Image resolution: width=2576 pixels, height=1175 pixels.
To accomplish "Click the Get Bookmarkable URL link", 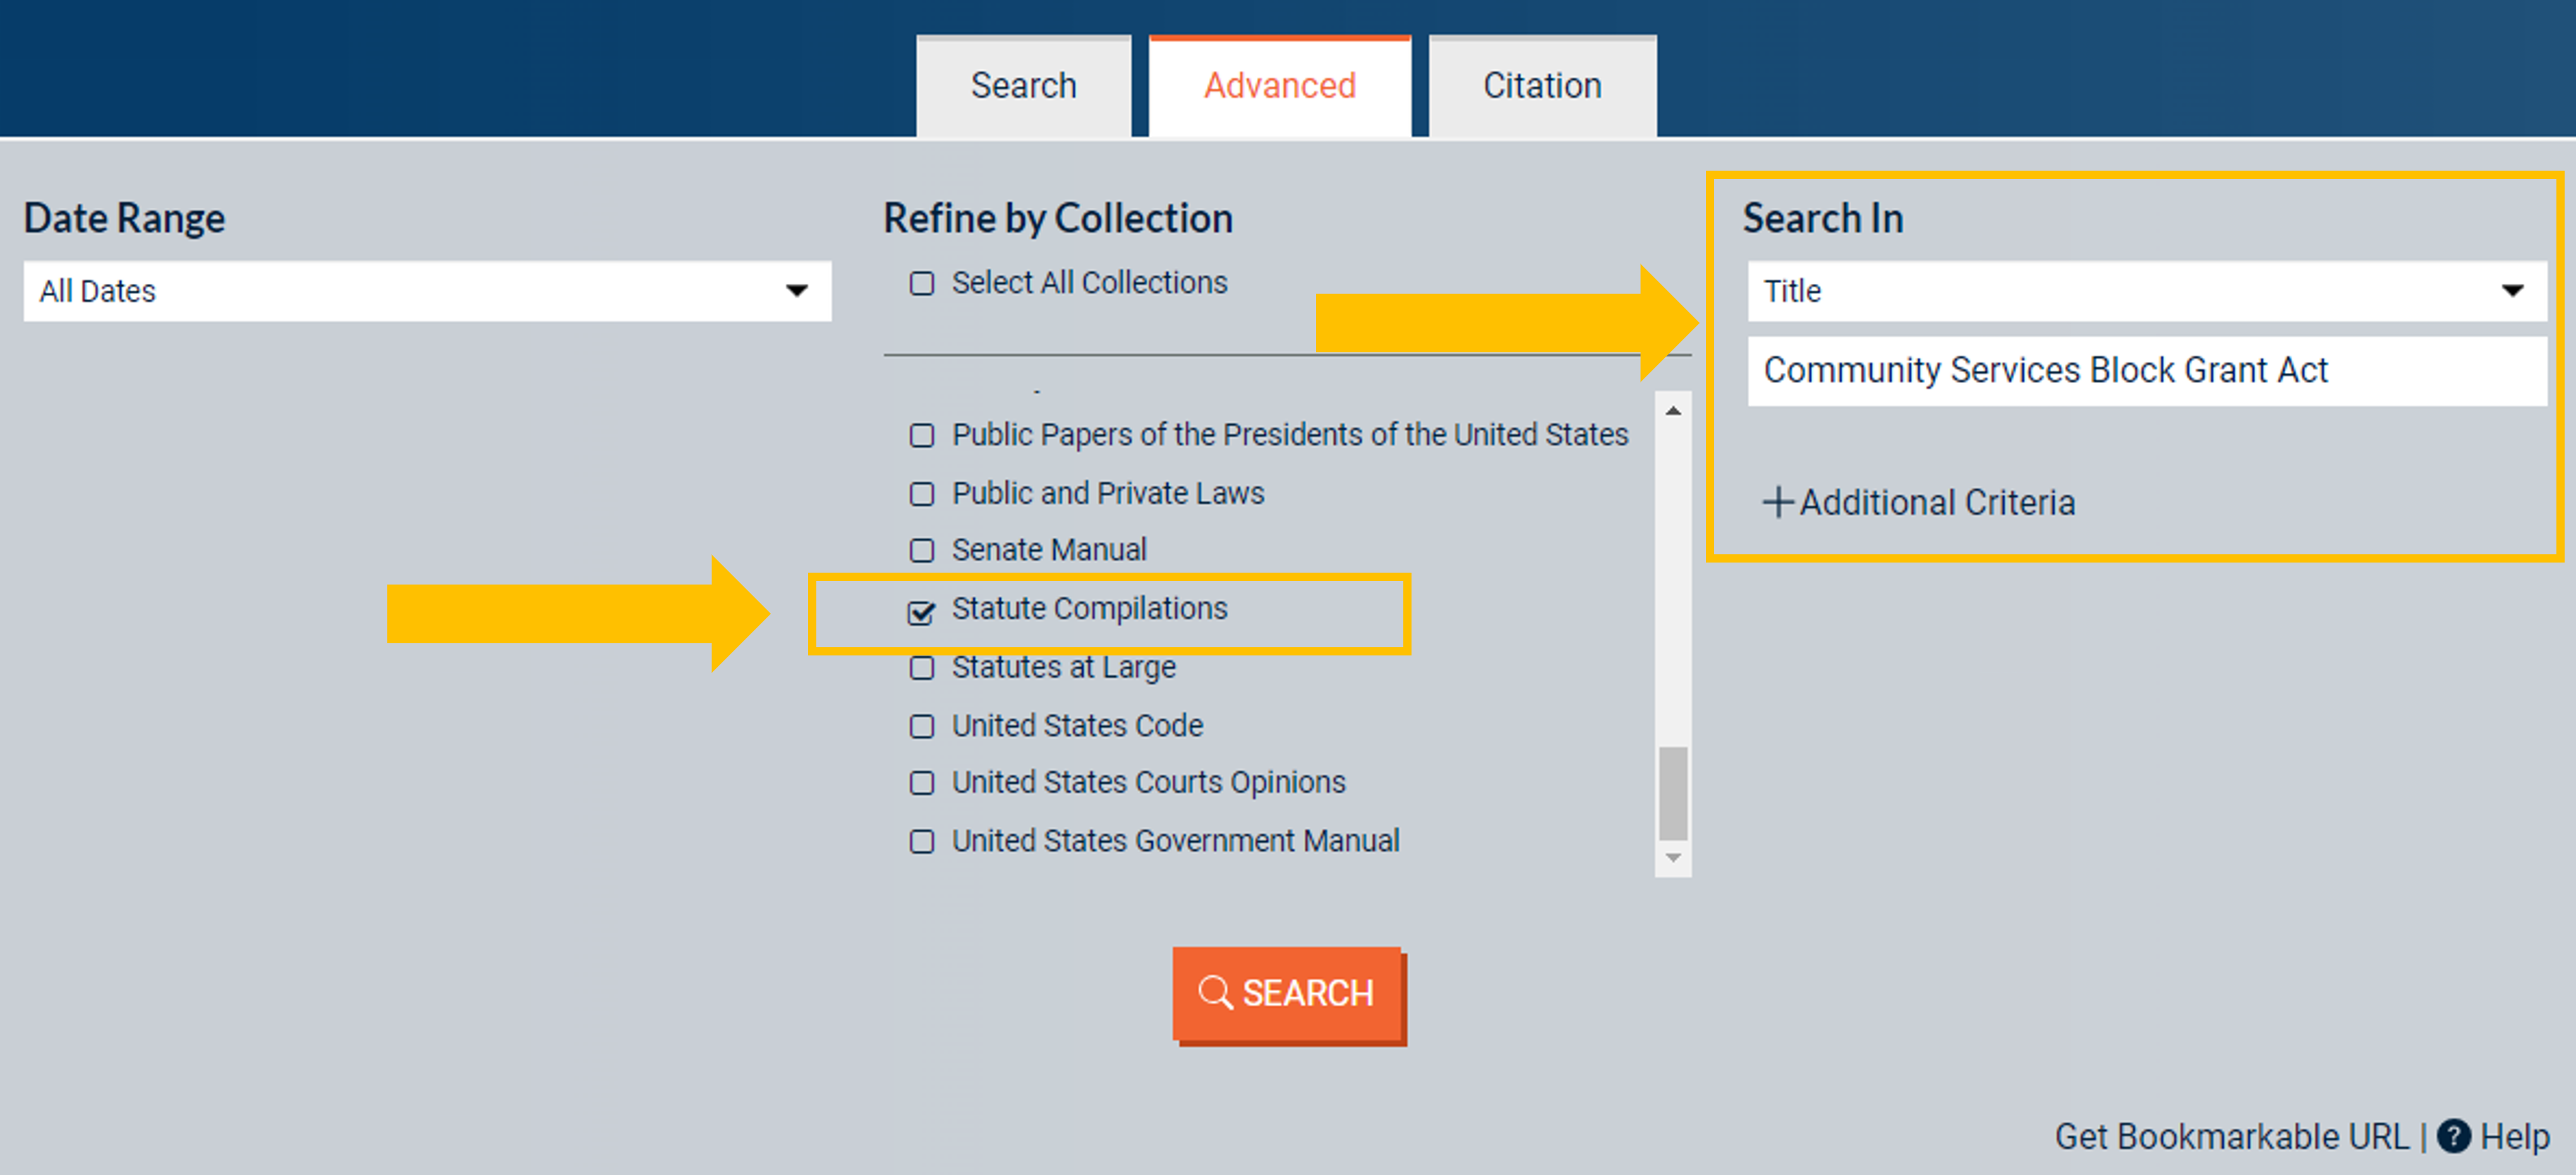I will (x=2231, y=1137).
